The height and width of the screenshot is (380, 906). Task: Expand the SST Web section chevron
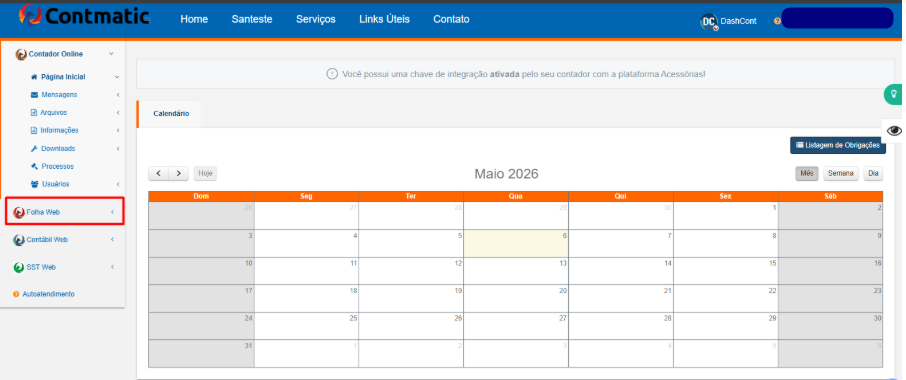coord(112,267)
